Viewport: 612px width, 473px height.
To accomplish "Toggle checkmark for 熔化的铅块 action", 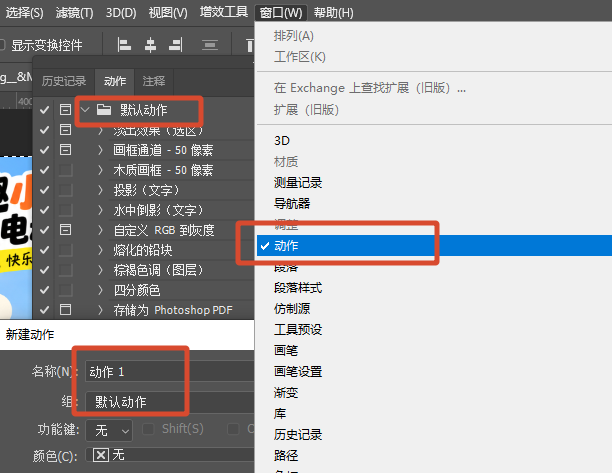I will pyautogui.click(x=44, y=250).
